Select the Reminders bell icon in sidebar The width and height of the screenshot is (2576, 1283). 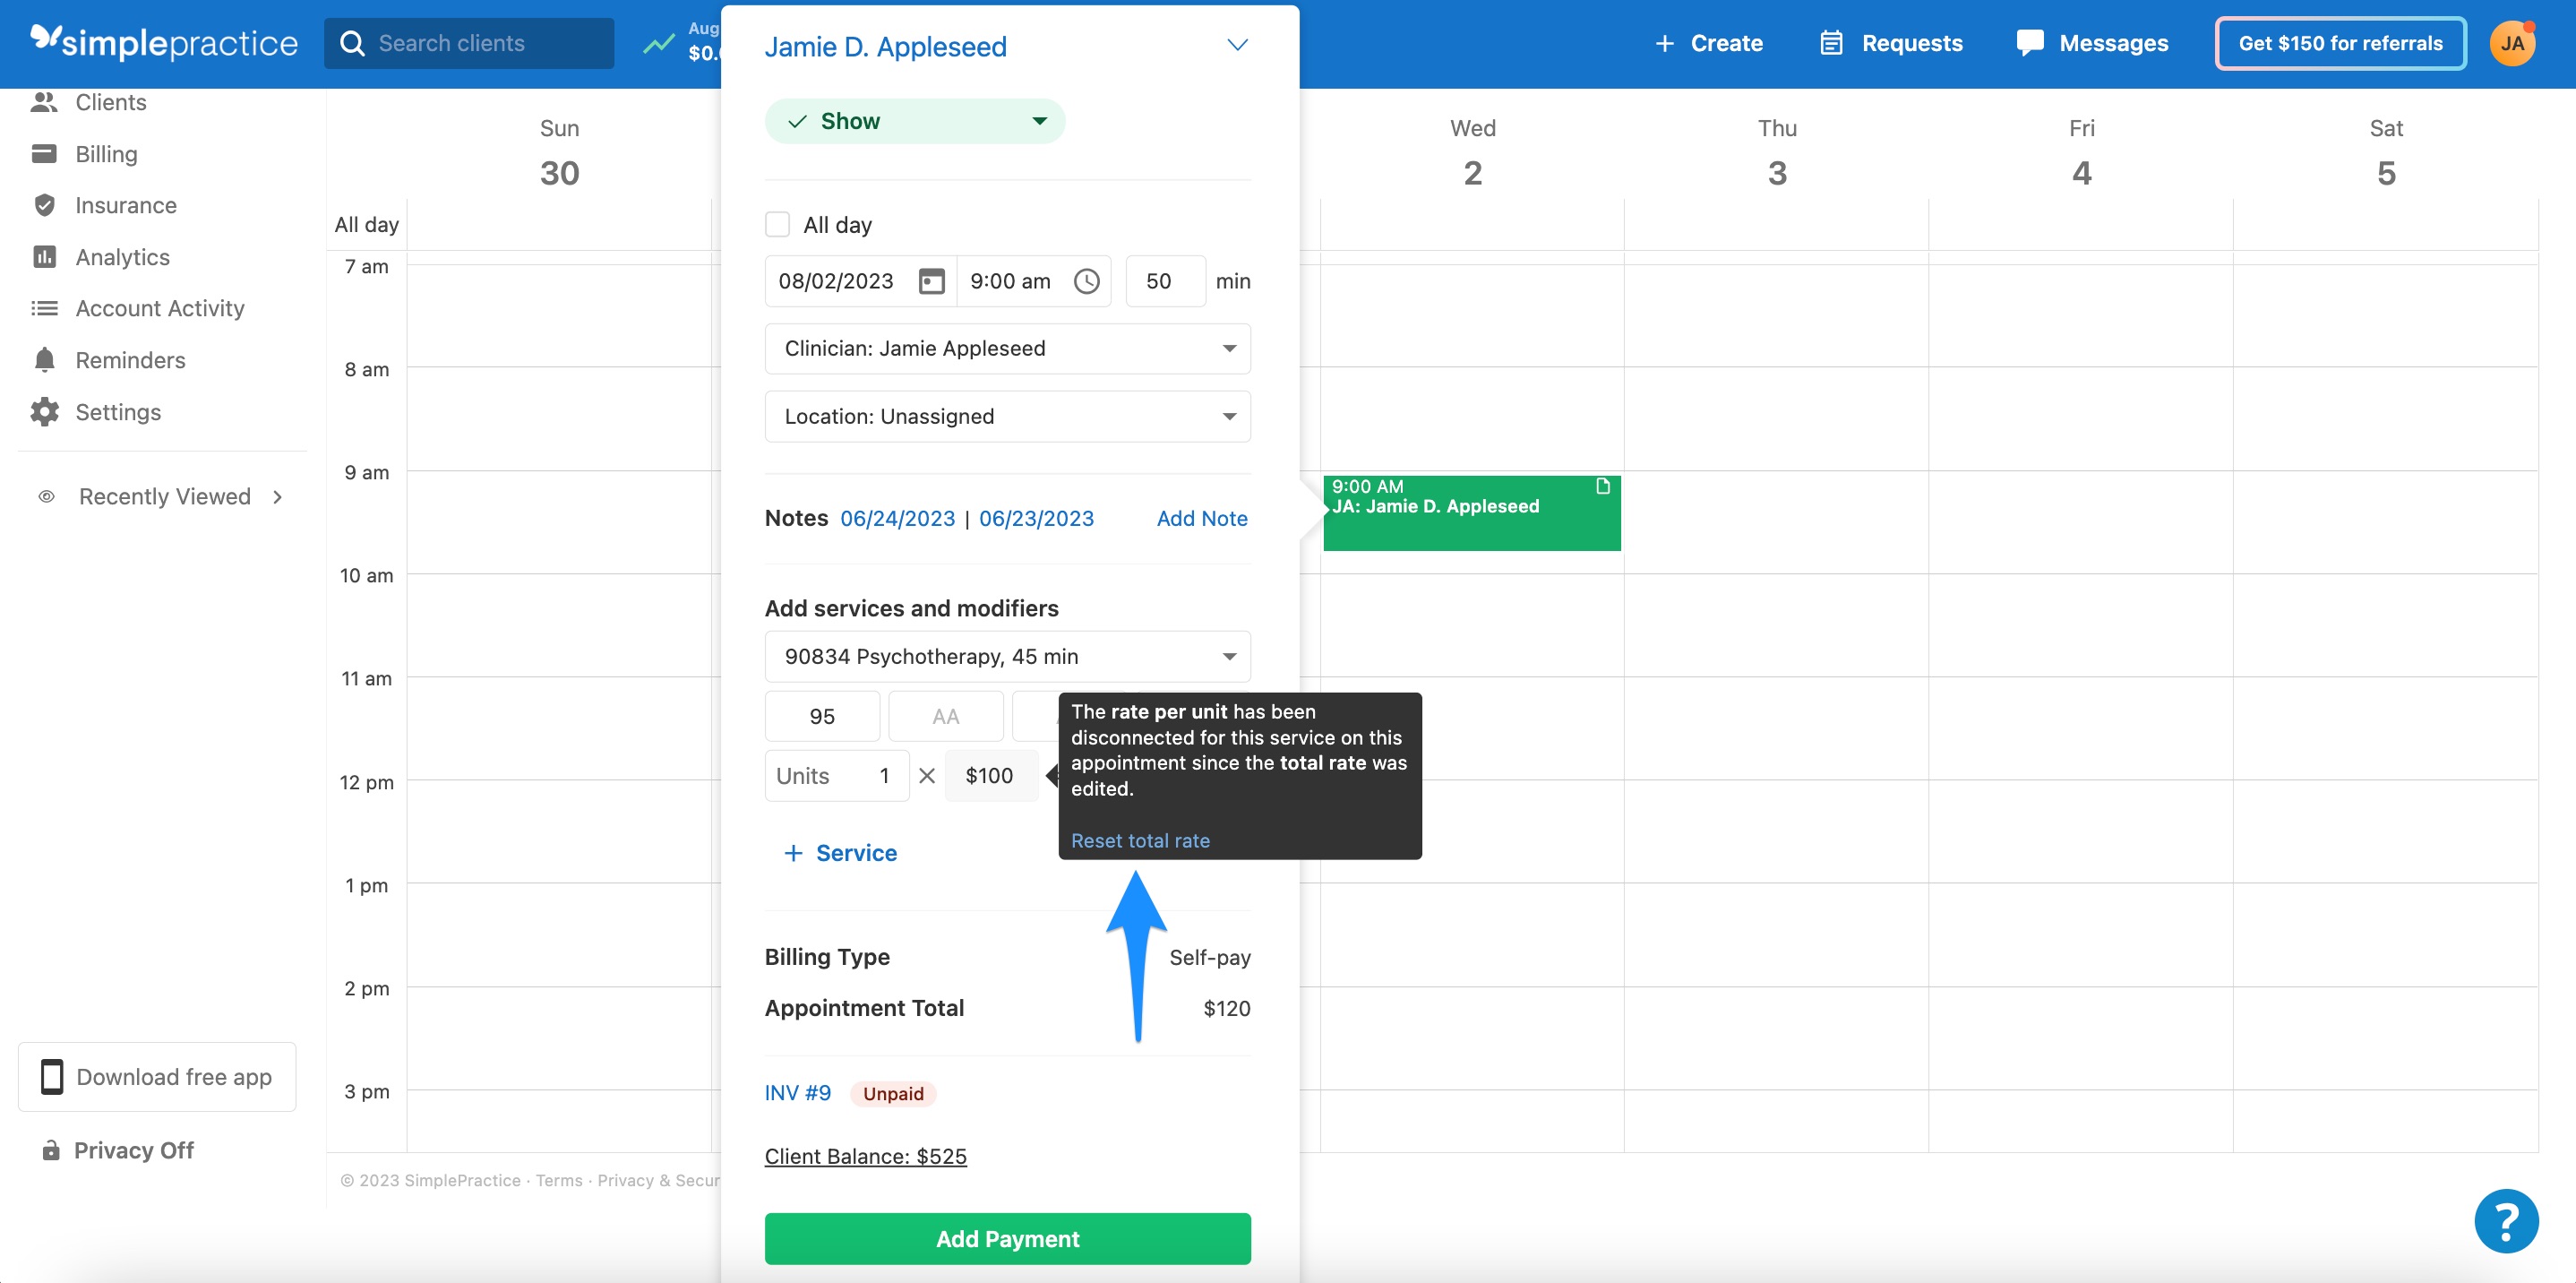click(x=45, y=359)
